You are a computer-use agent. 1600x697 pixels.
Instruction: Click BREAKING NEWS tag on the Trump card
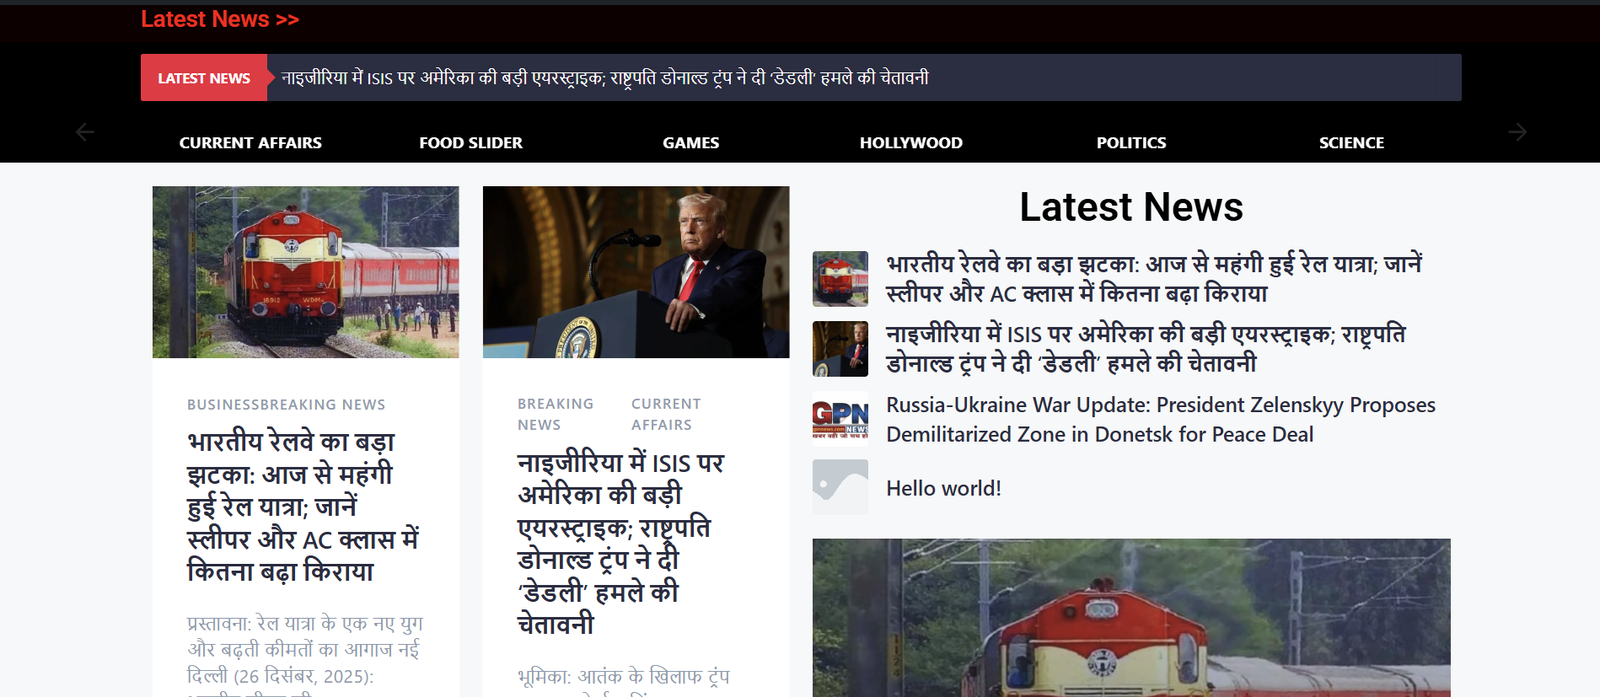[x=555, y=414]
